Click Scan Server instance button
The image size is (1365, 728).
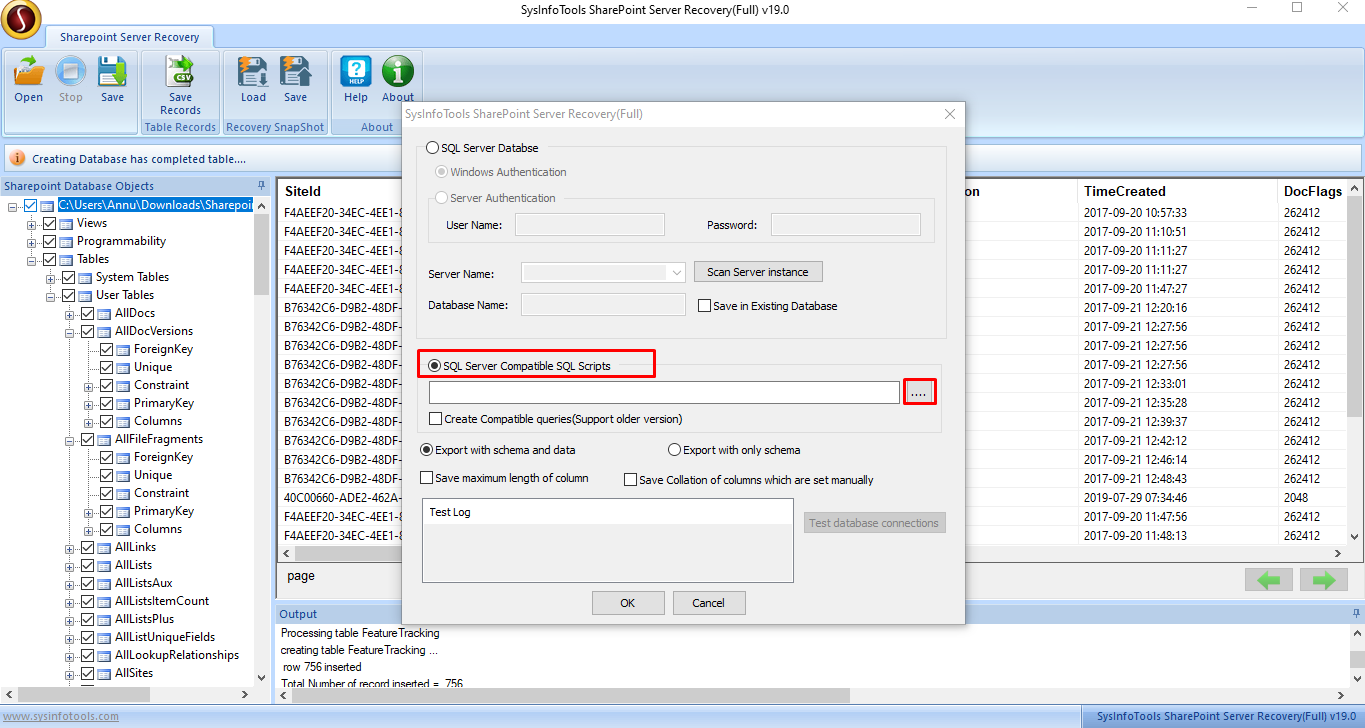click(758, 272)
